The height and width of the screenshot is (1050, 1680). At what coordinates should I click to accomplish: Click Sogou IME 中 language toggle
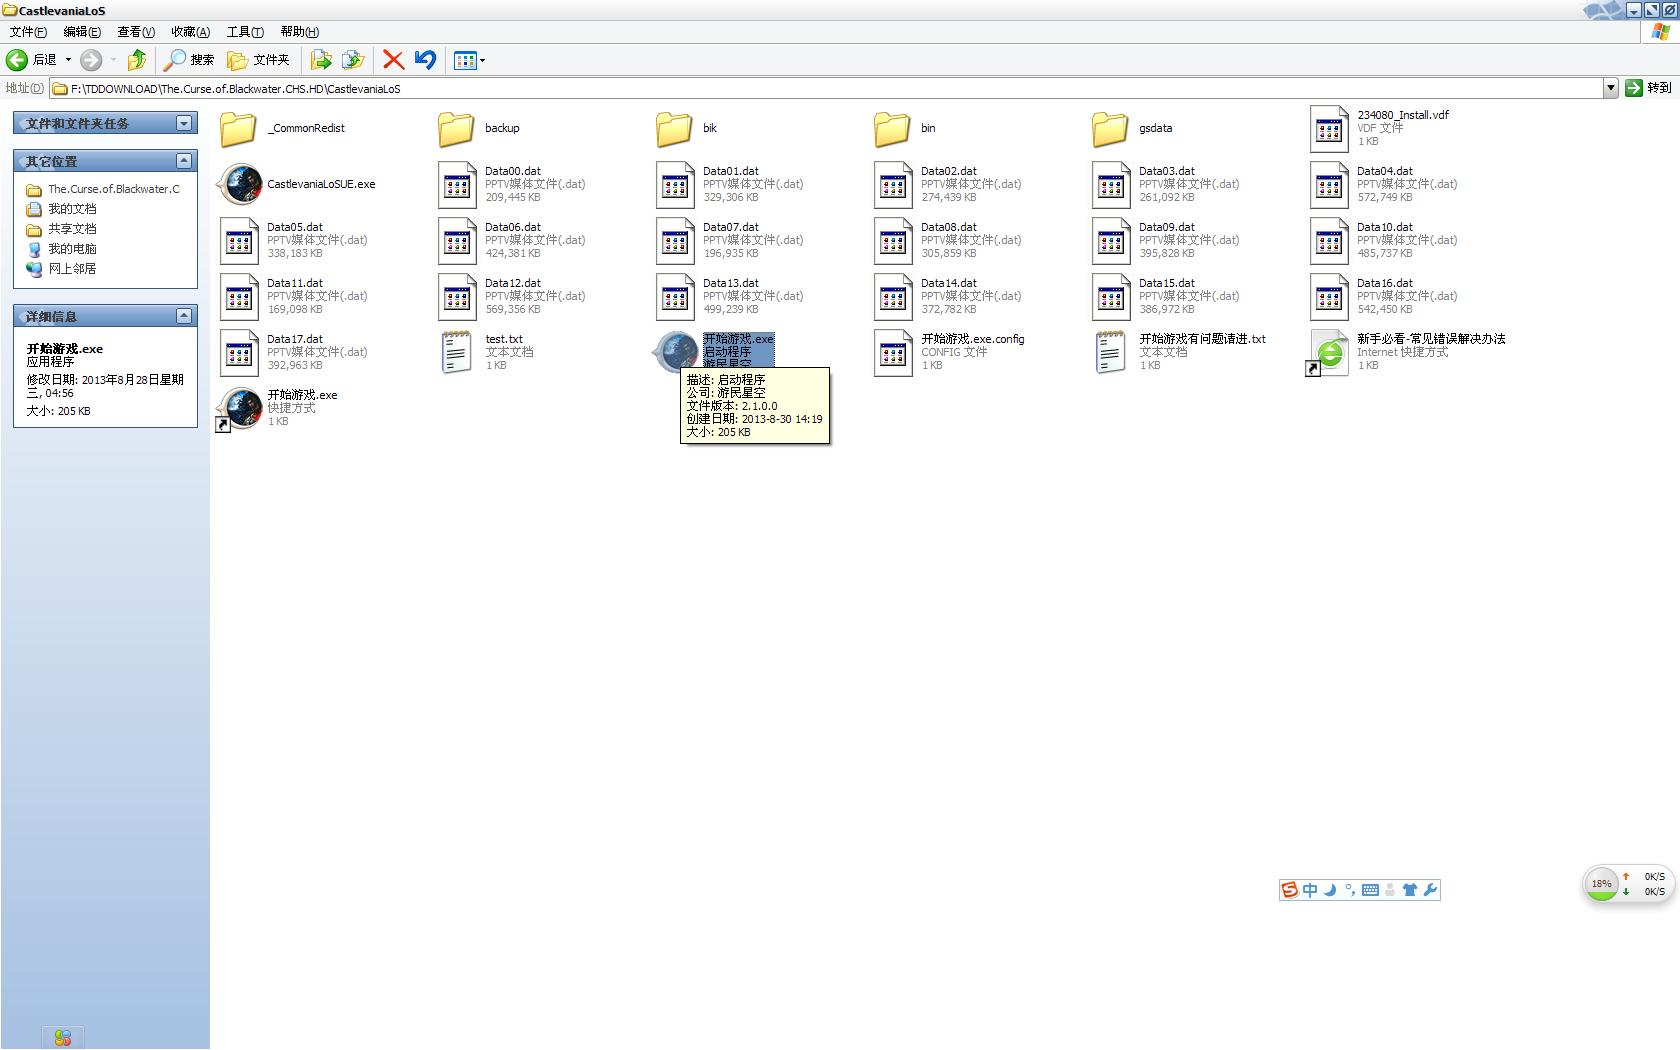(x=1309, y=890)
